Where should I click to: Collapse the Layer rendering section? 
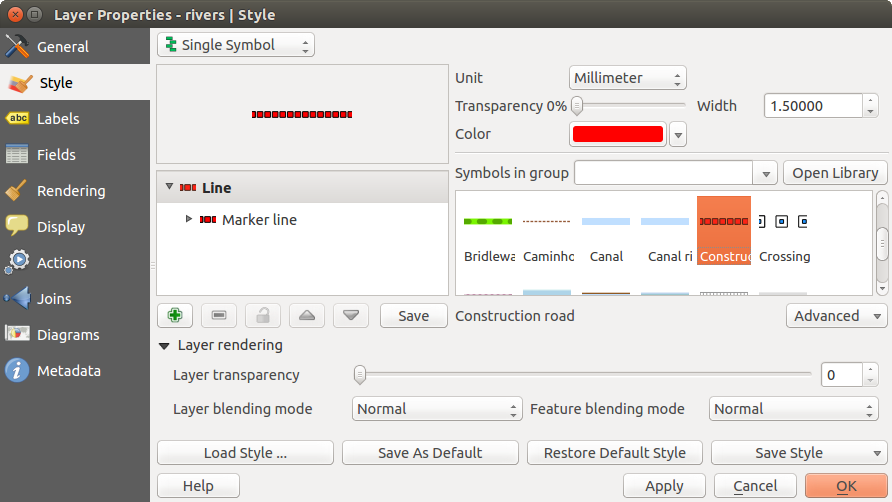click(164, 345)
